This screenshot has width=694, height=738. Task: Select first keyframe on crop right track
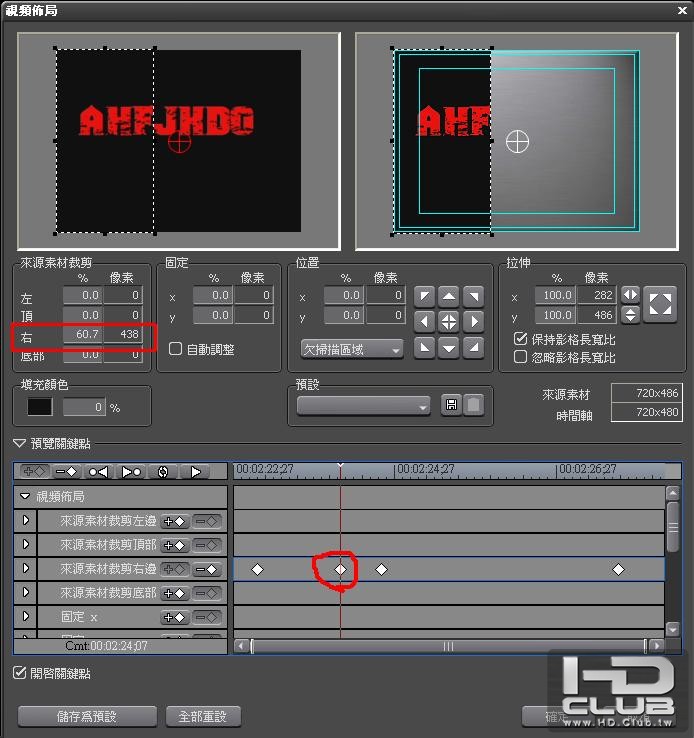coord(257,570)
